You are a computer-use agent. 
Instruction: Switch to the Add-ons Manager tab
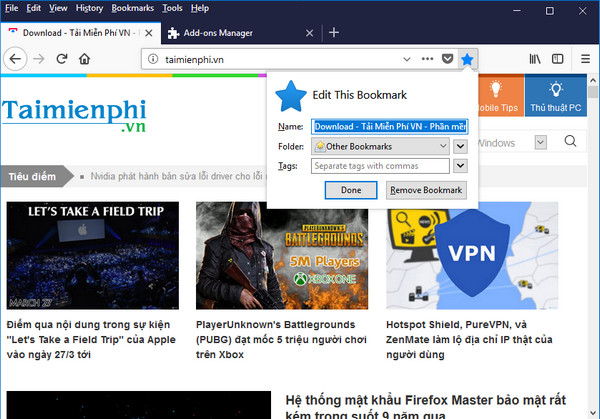tap(242, 33)
